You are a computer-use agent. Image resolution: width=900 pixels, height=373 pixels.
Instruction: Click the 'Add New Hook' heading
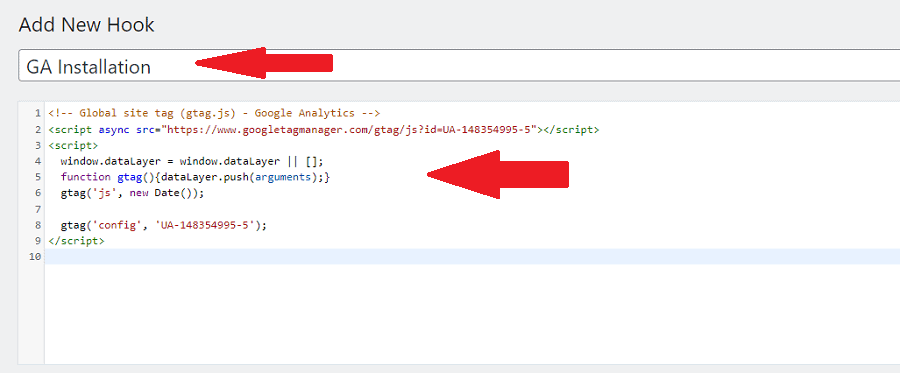coord(87,25)
